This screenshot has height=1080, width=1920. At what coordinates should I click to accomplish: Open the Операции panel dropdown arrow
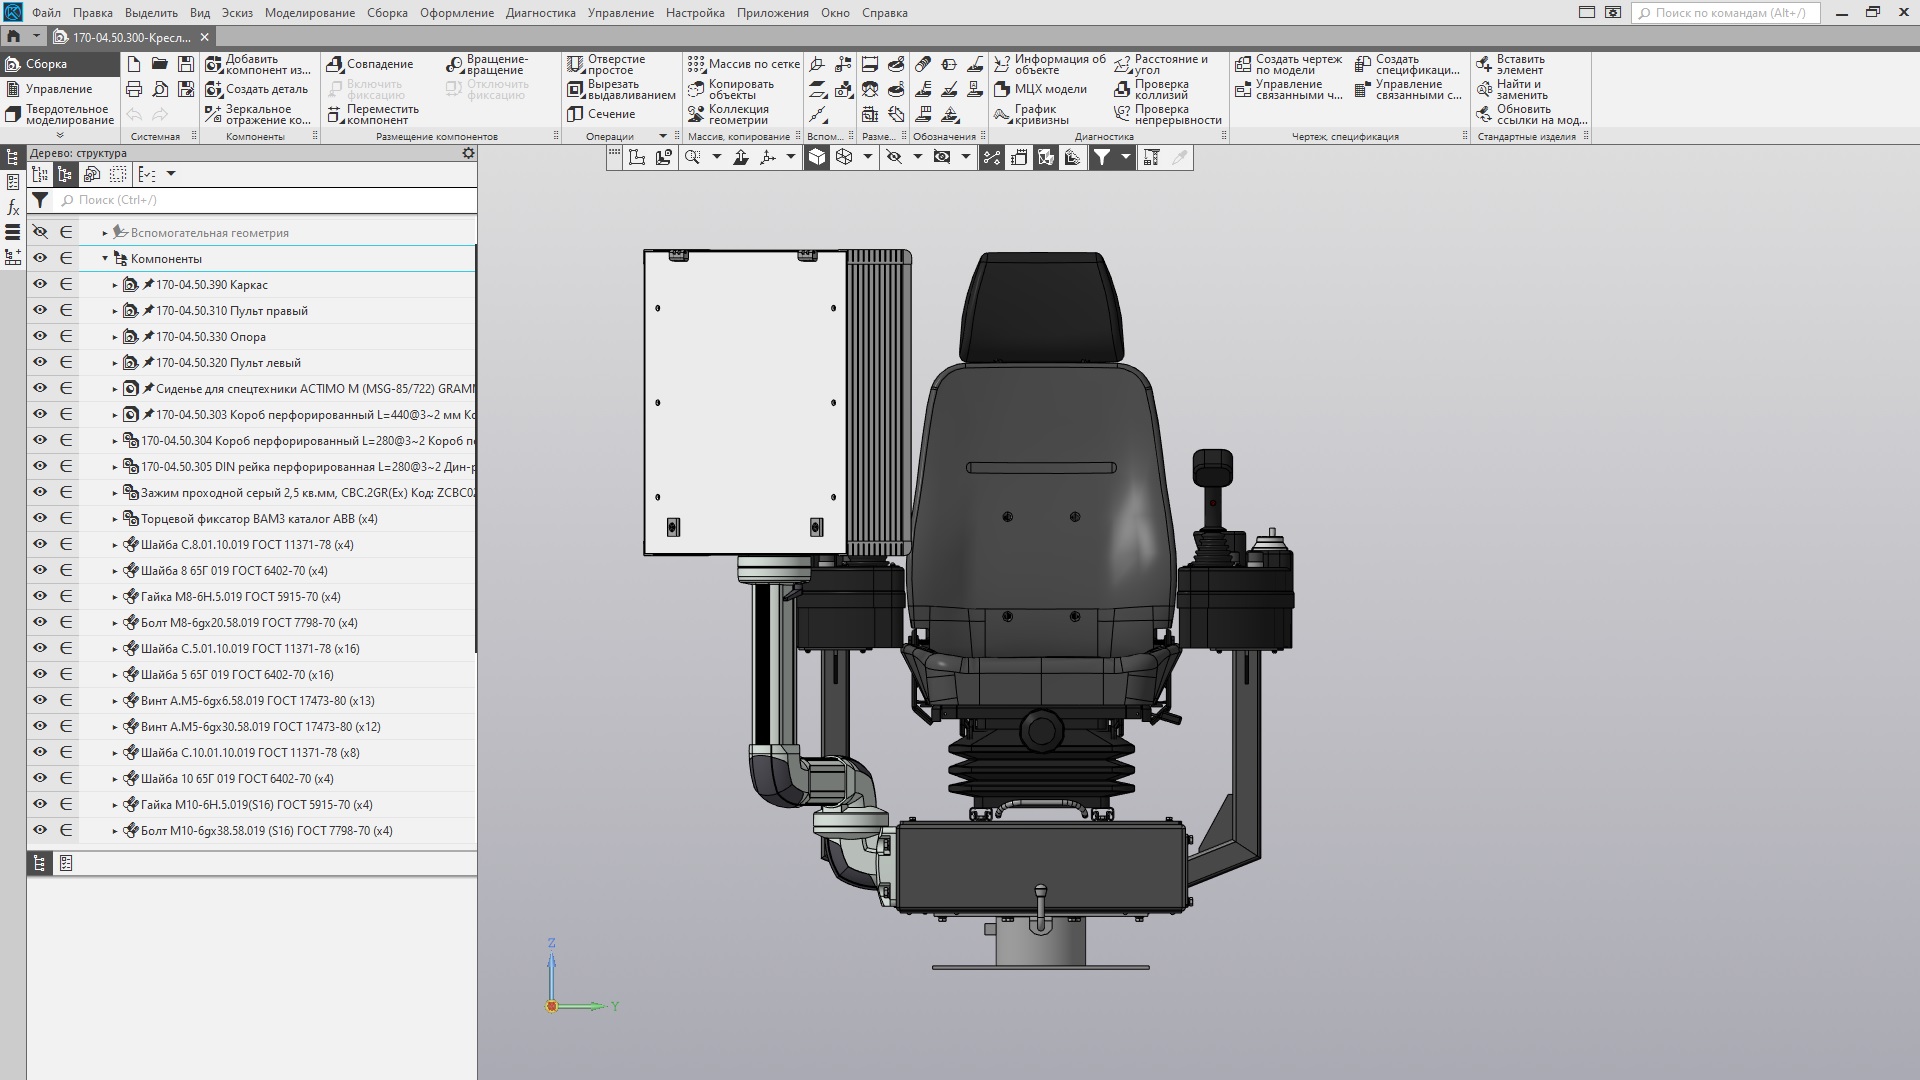click(662, 136)
